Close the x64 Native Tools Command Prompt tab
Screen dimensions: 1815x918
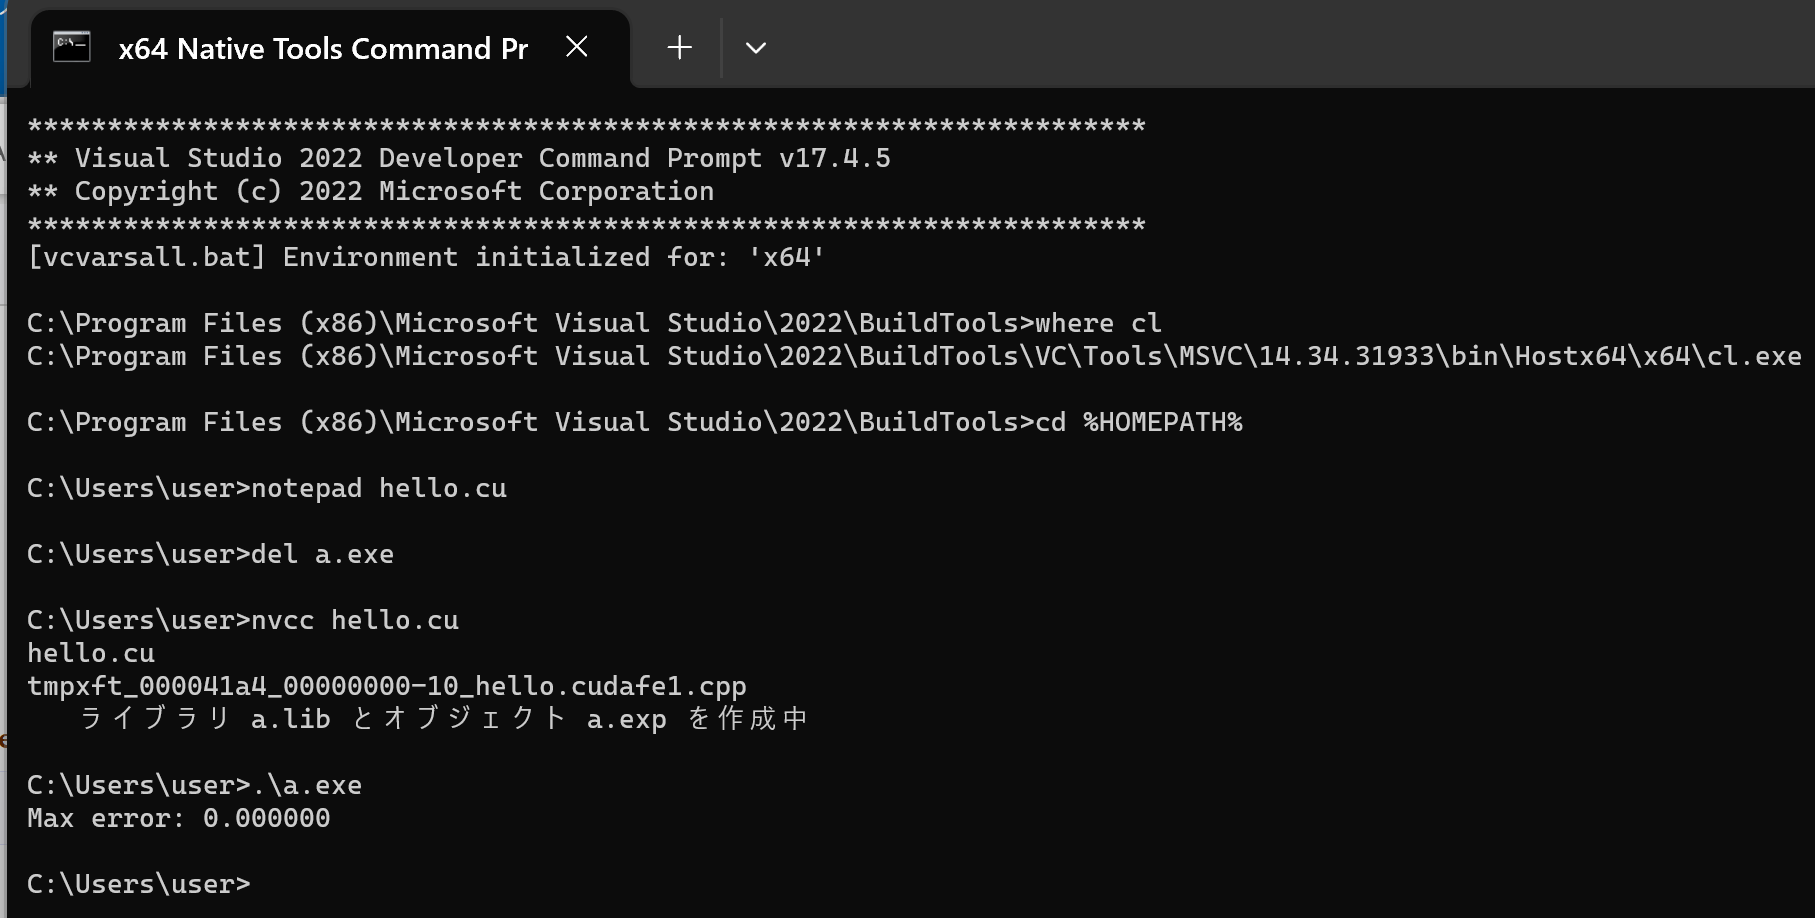pyautogui.click(x=577, y=47)
